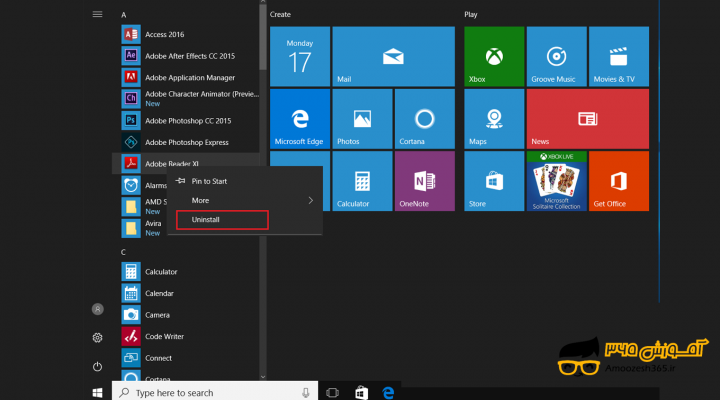Open Microsoft Solitaire Collection tile
This screenshot has height=400, width=720.
coord(557,181)
